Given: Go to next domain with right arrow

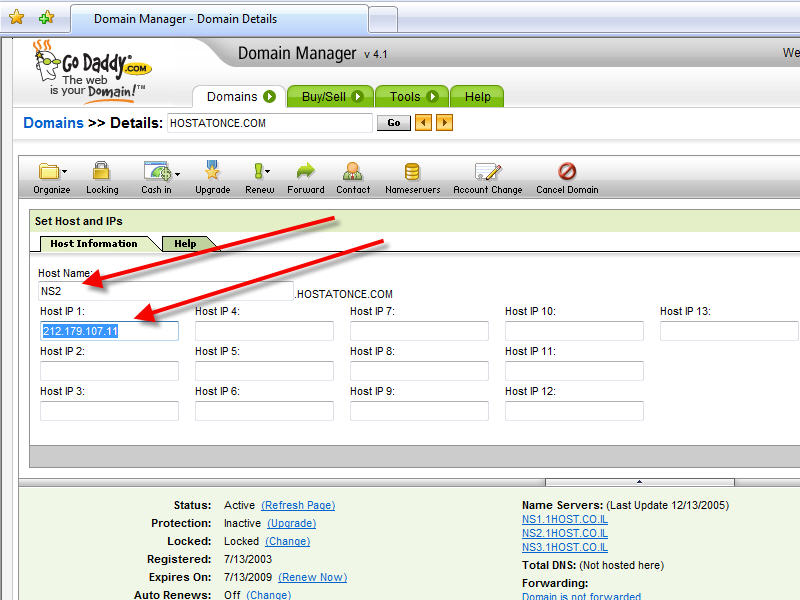Looking at the screenshot, I should pos(445,123).
